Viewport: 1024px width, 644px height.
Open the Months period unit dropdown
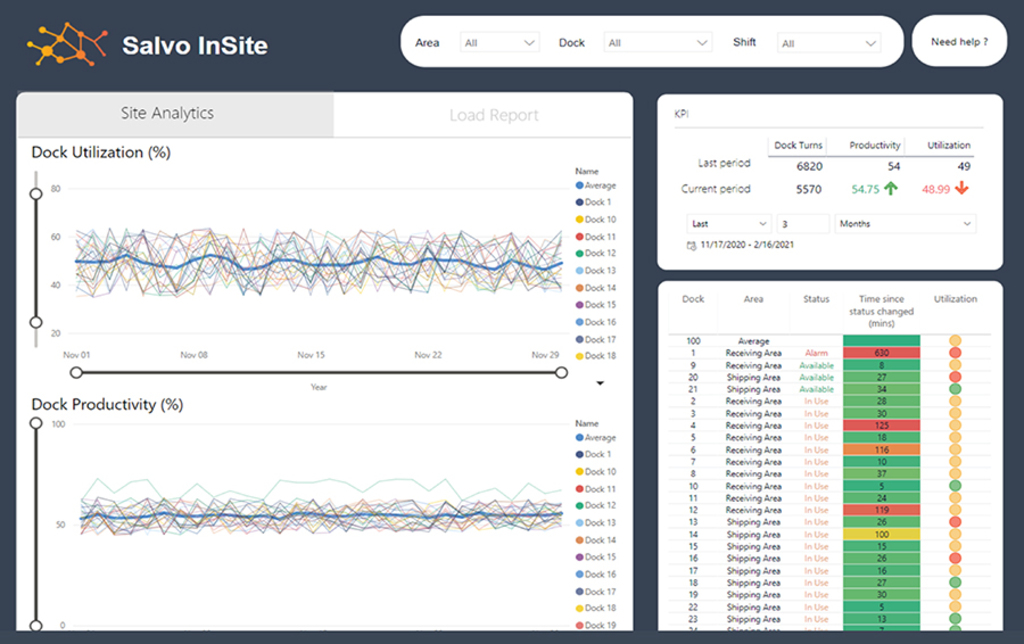point(904,224)
